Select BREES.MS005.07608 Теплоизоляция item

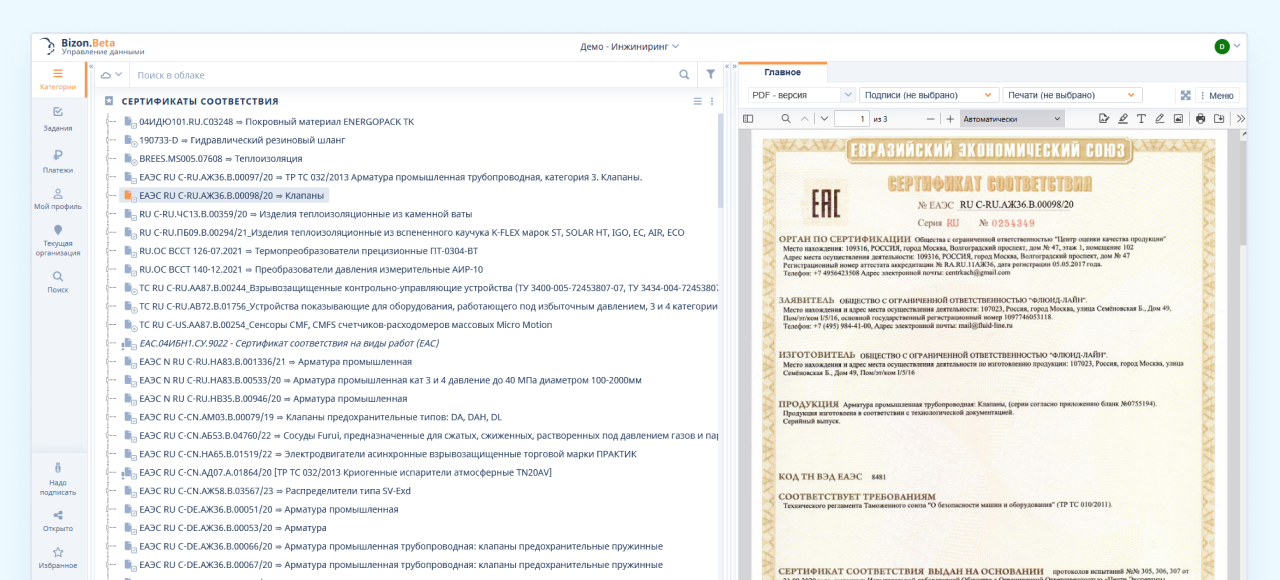[213, 159]
